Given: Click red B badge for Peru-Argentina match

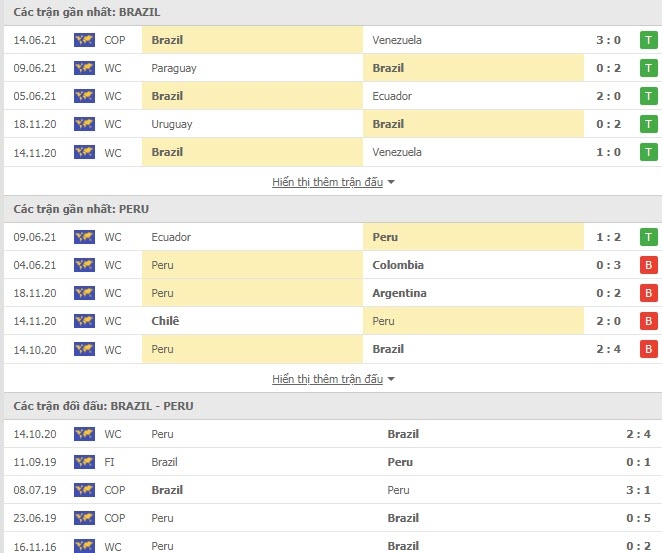Looking at the screenshot, I should (x=648, y=293).
